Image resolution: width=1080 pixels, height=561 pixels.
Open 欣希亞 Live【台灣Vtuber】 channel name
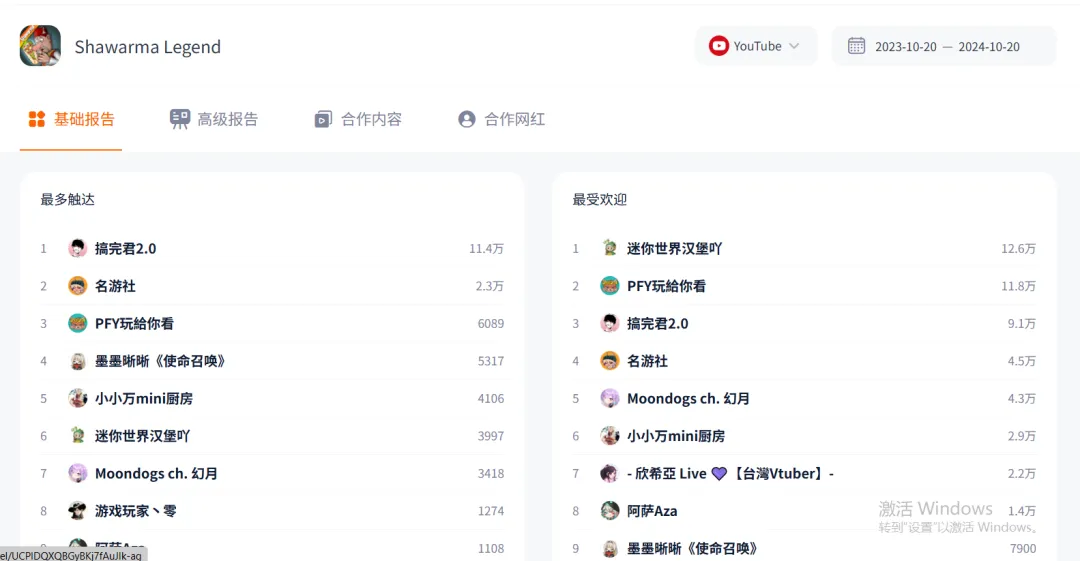click(x=730, y=473)
